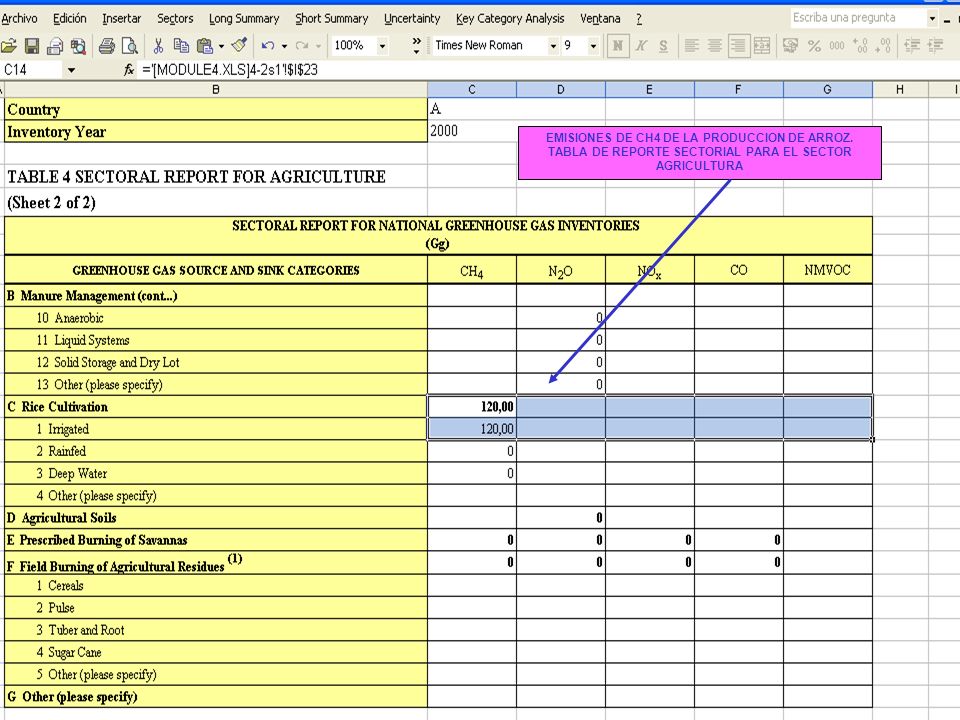Click the Open file toolbar icon
The image size is (960, 720).
tap(9, 45)
